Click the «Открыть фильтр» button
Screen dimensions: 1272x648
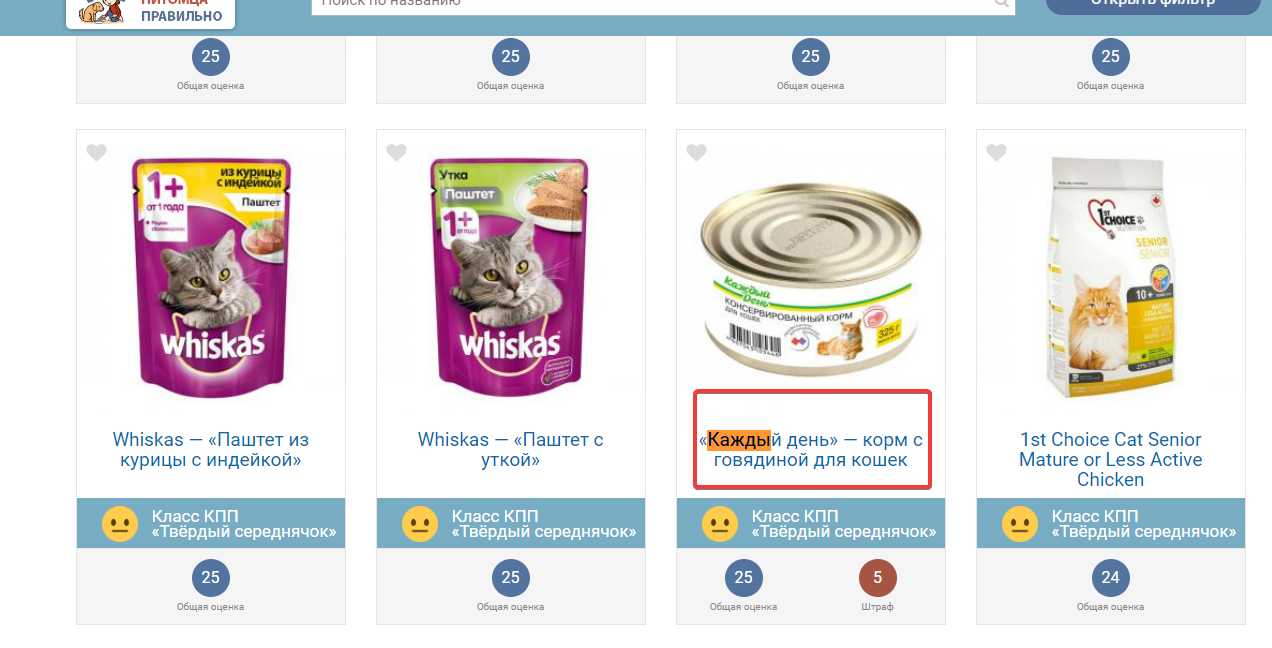[x=1153, y=4]
